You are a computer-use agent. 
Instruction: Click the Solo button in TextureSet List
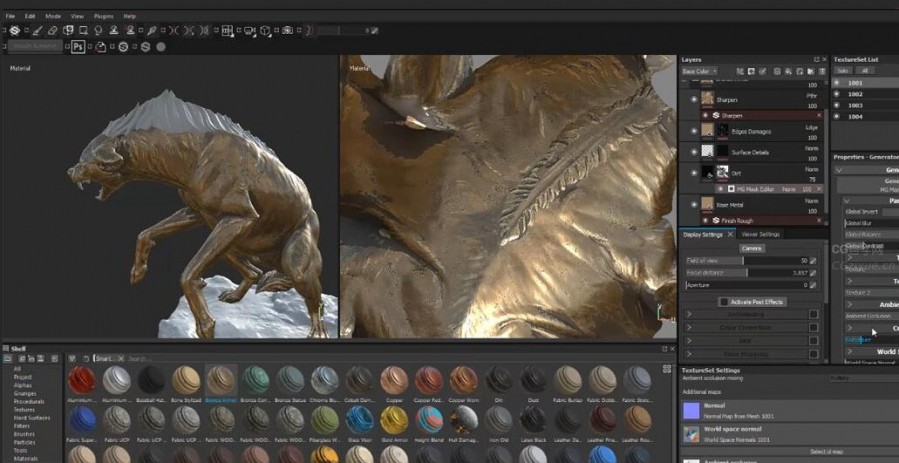point(842,71)
